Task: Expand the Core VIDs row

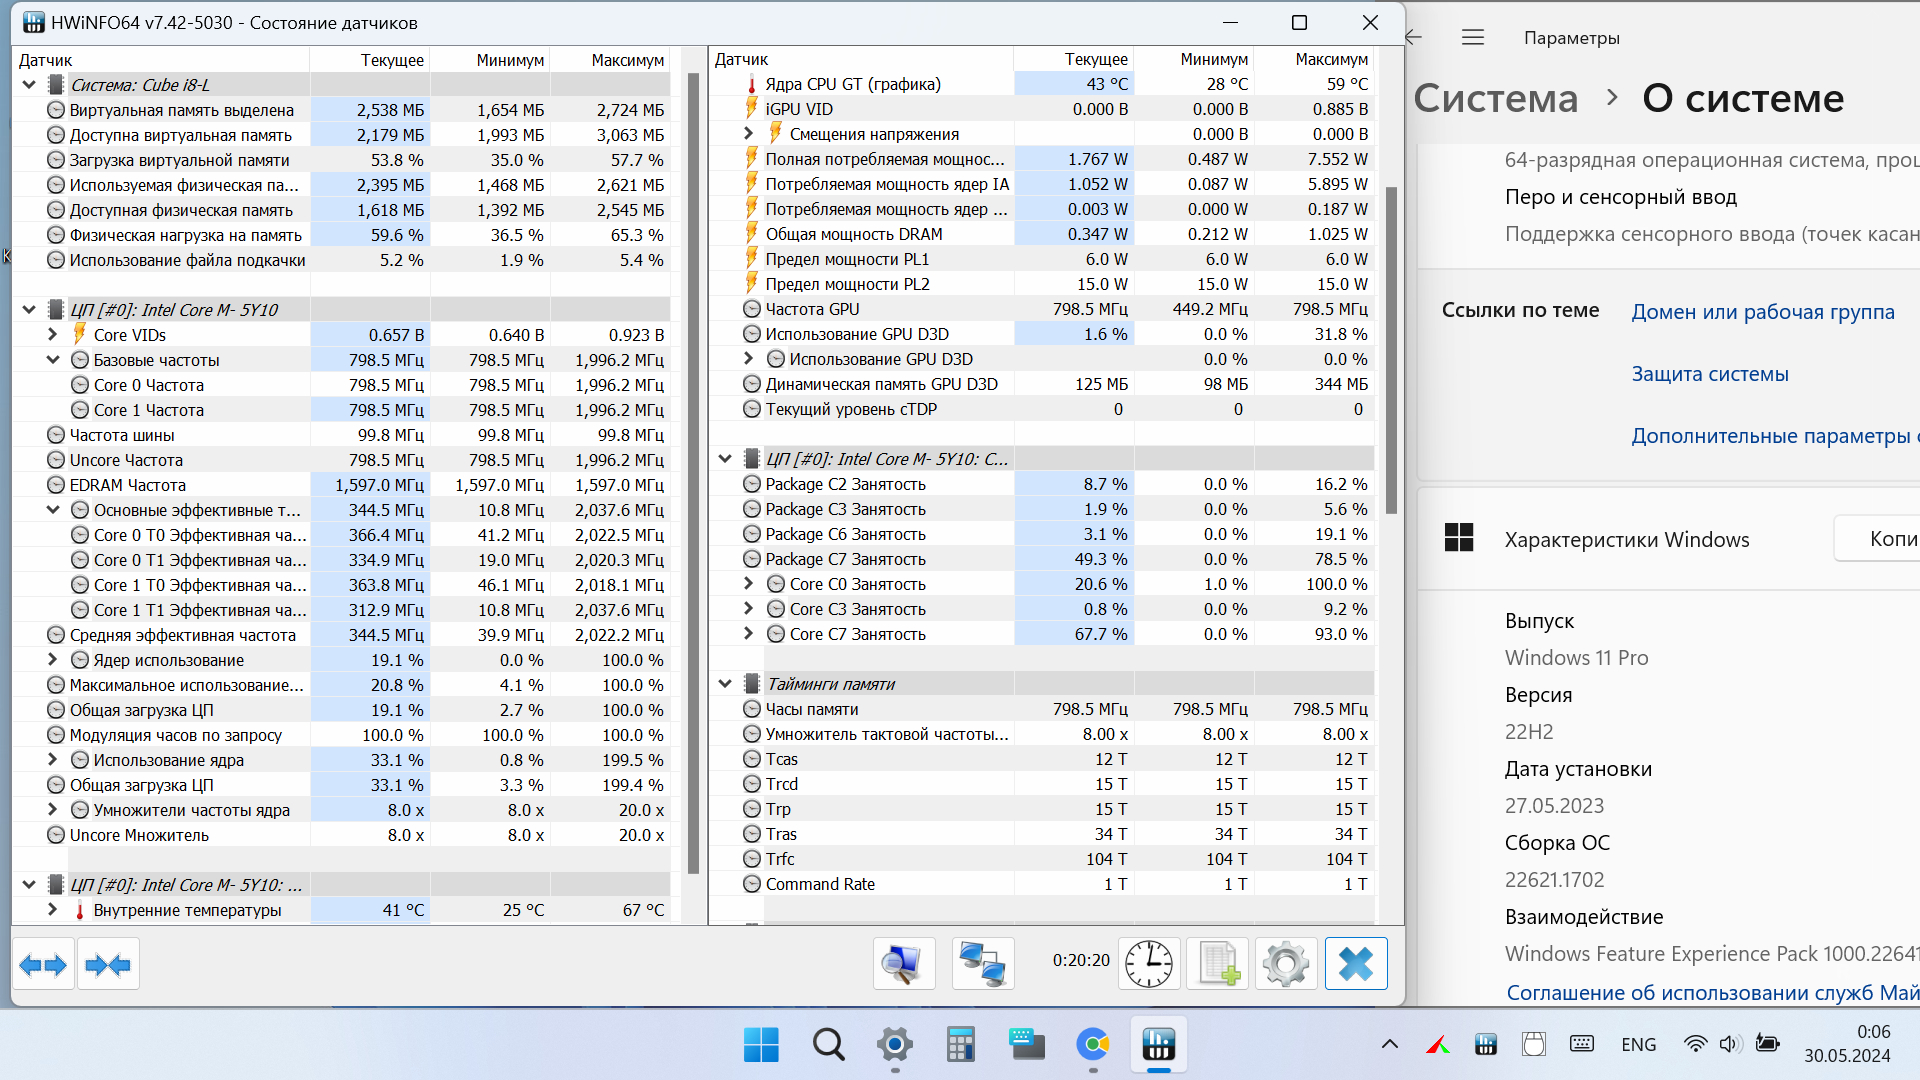Action: tap(53, 335)
